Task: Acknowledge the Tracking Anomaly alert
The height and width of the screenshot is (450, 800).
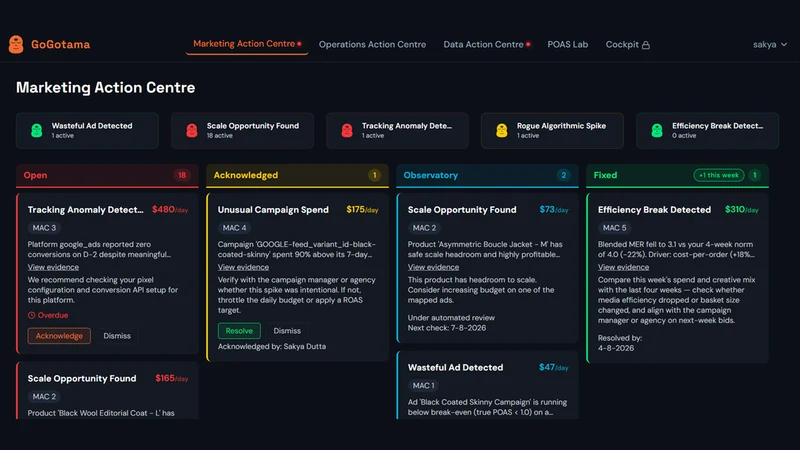Action: pos(59,336)
